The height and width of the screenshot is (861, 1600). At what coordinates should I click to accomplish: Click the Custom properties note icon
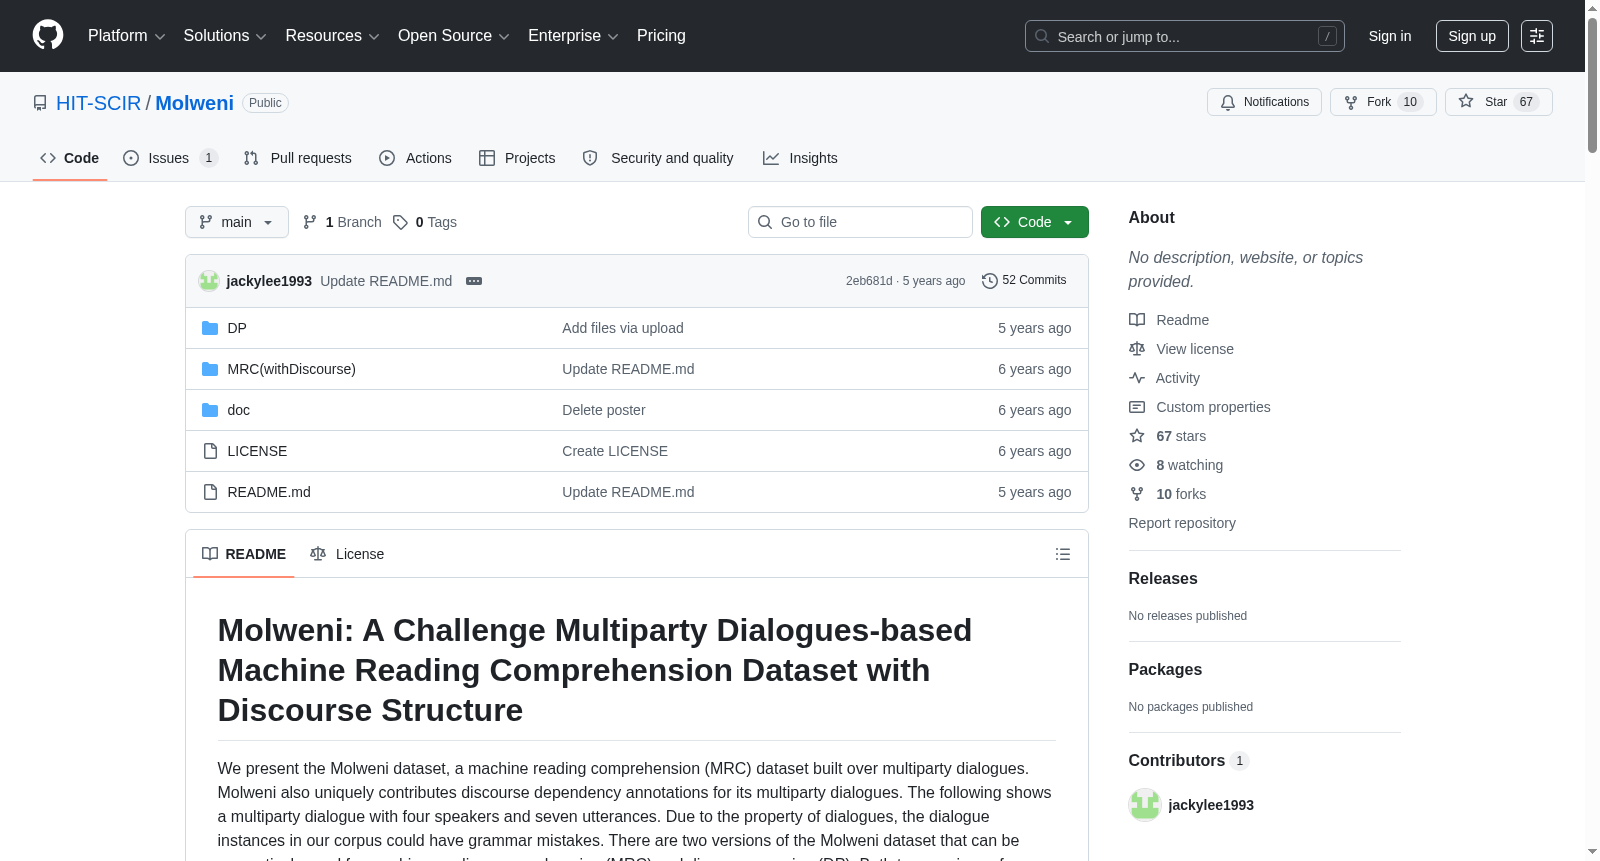[1137, 407]
